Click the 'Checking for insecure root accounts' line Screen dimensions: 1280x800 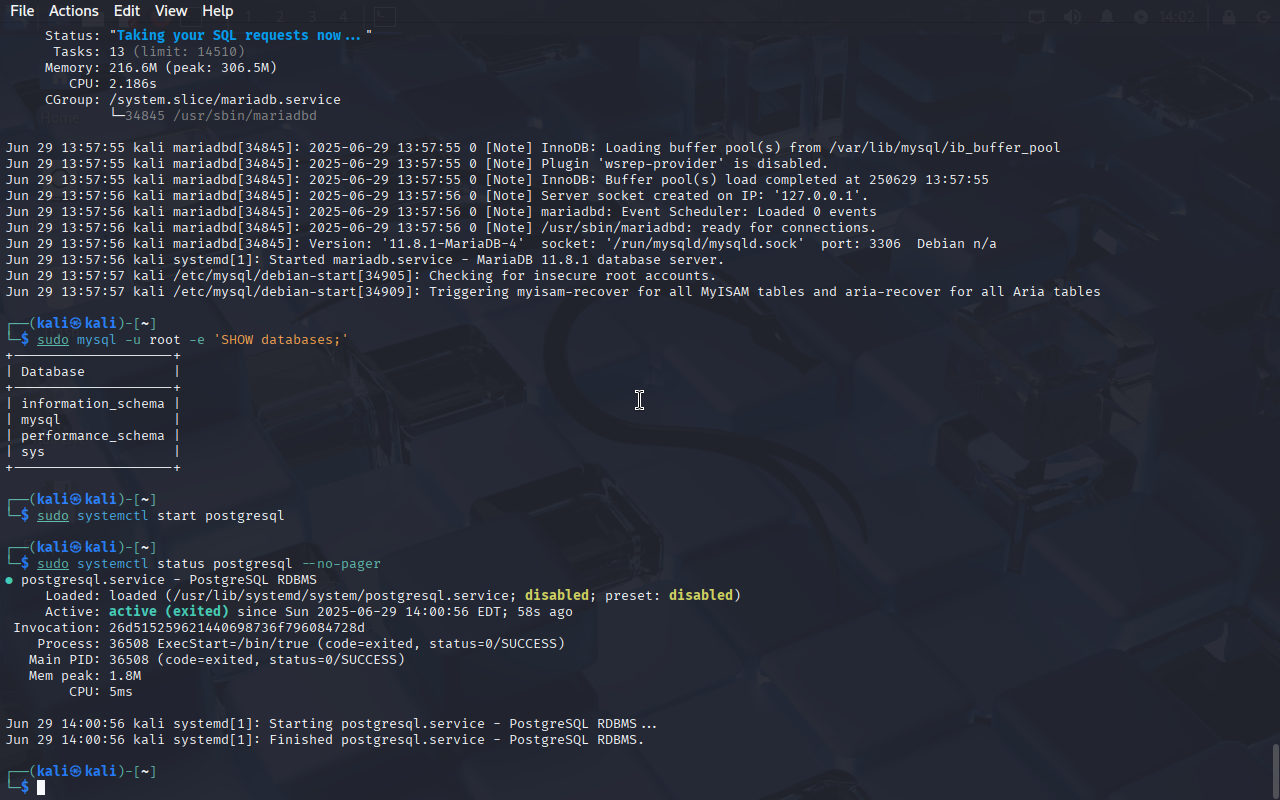[x=361, y=275]
